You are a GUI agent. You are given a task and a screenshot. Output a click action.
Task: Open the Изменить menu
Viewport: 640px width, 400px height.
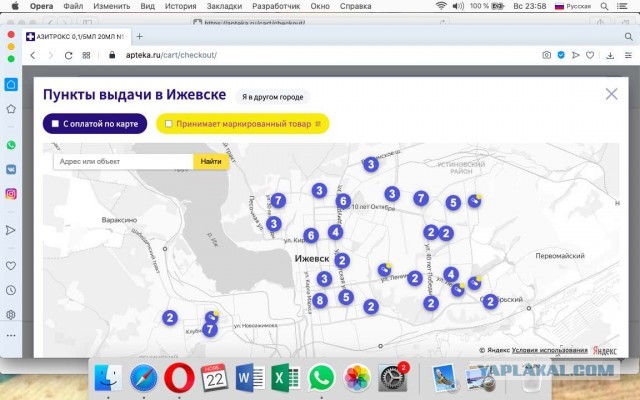[x=111, y=6]
